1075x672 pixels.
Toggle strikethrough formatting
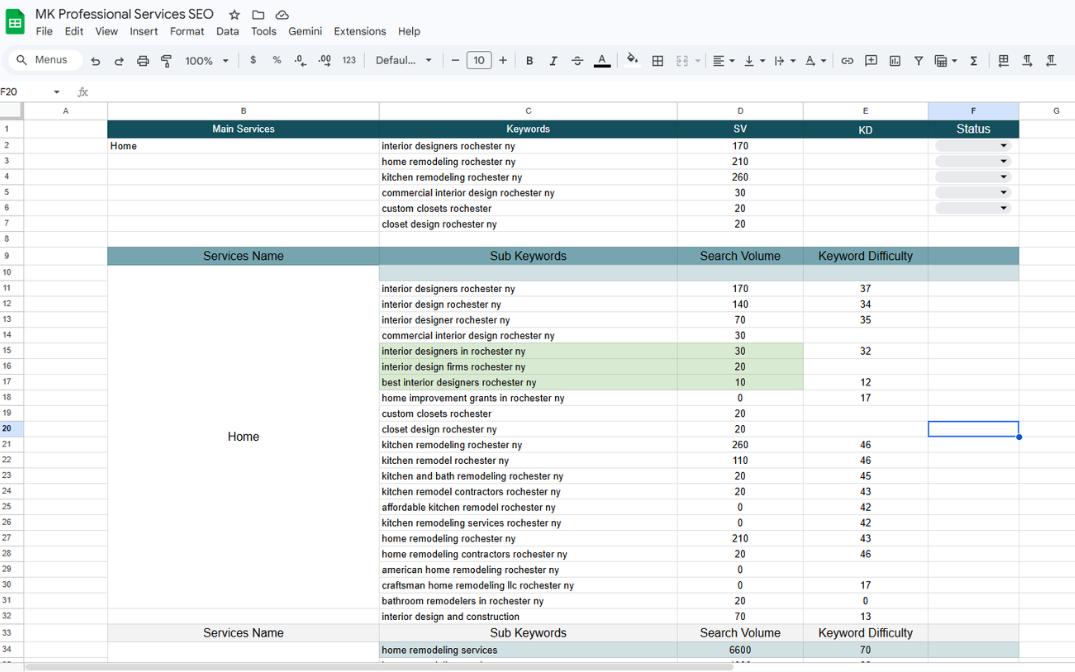577,61
